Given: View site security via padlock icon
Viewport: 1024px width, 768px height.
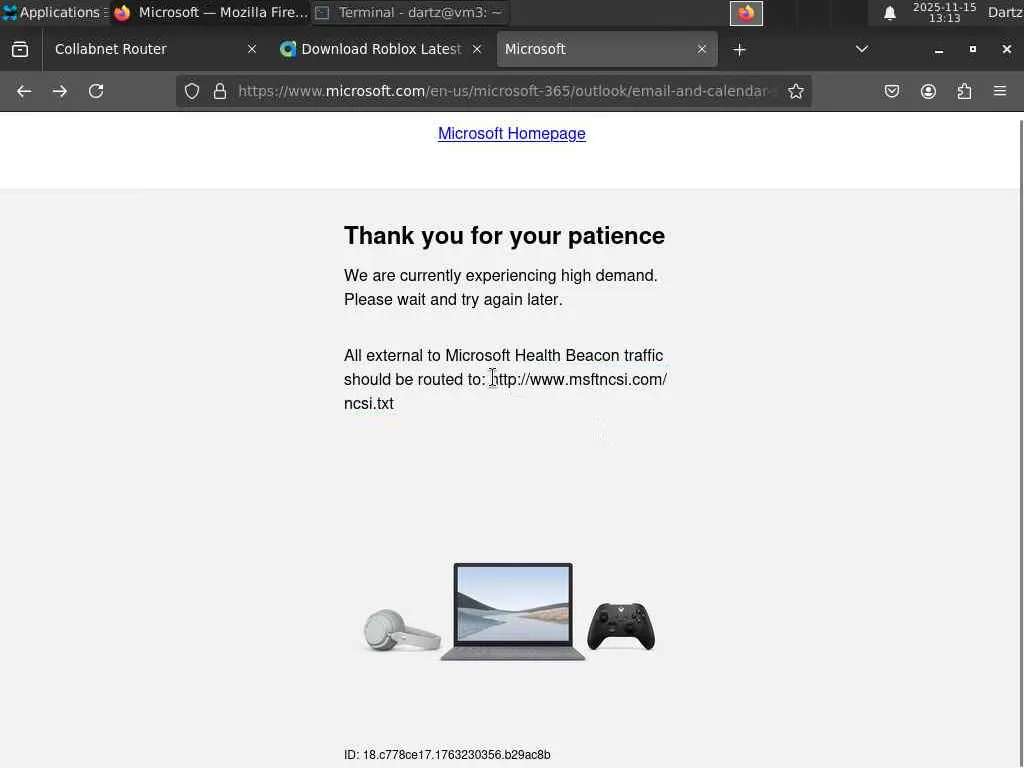Looking at the screenshot, I should (220, 91).
